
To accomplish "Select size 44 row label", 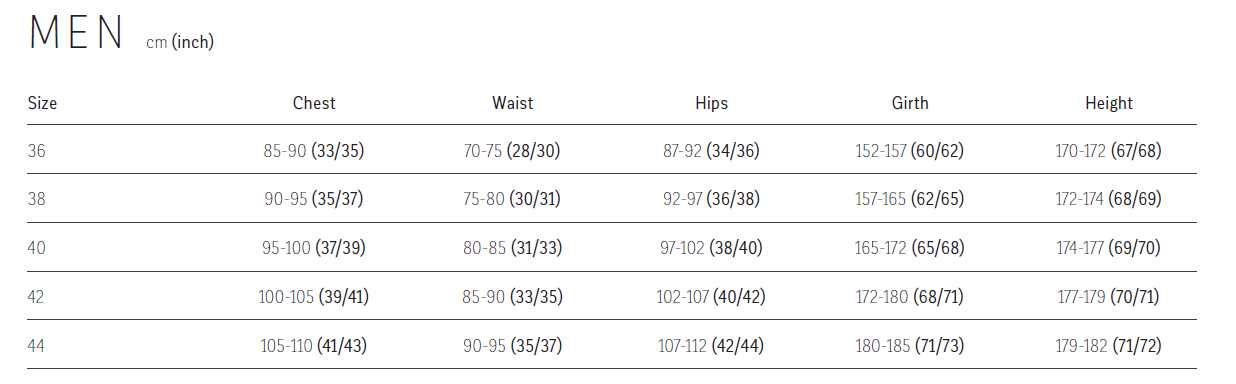I will [37, 346].
